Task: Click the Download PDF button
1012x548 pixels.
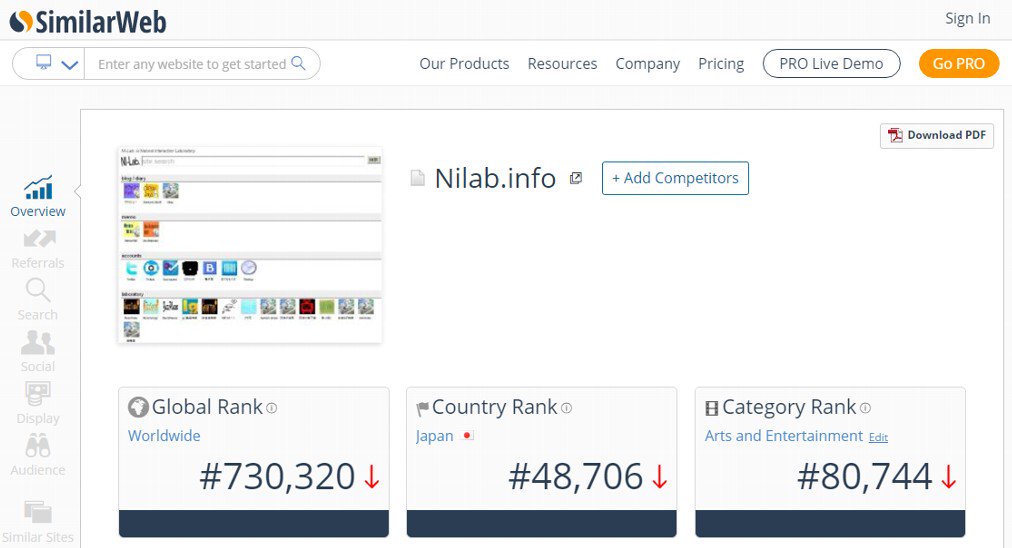Action: tap(937, 136)
